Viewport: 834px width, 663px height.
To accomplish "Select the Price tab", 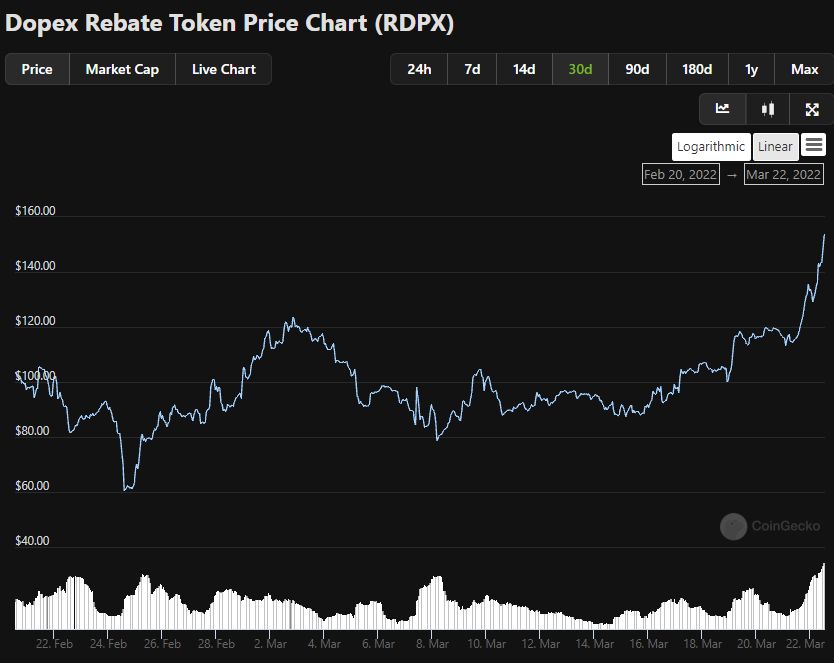I will (37, 69).
